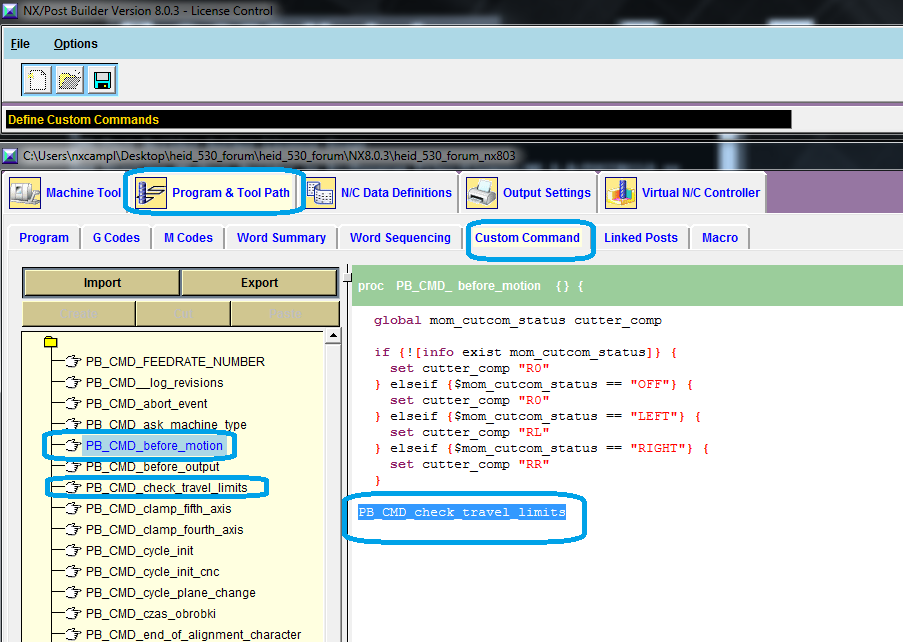Click the N/C Data Definitions icon
Viewport: 903px width, 642px height.
point(320,193)
